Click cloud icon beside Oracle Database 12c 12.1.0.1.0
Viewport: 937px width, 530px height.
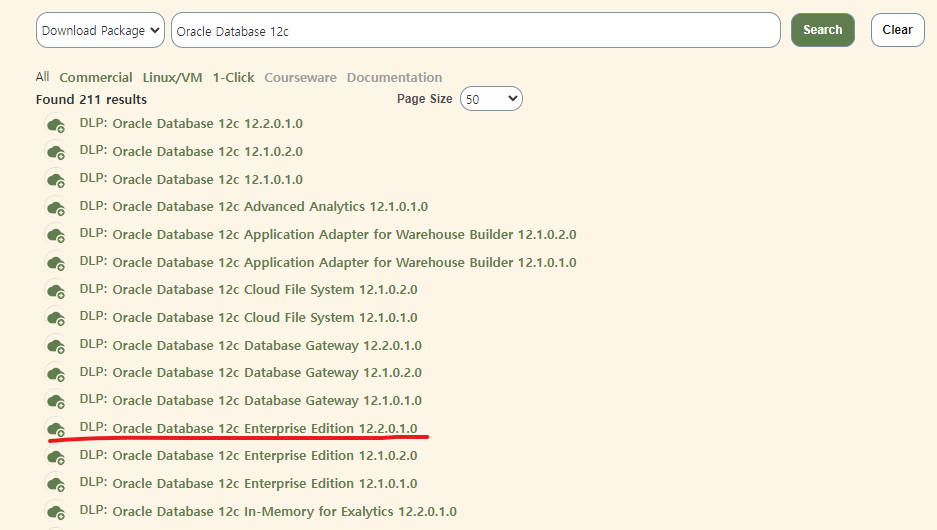coord(56,180)
